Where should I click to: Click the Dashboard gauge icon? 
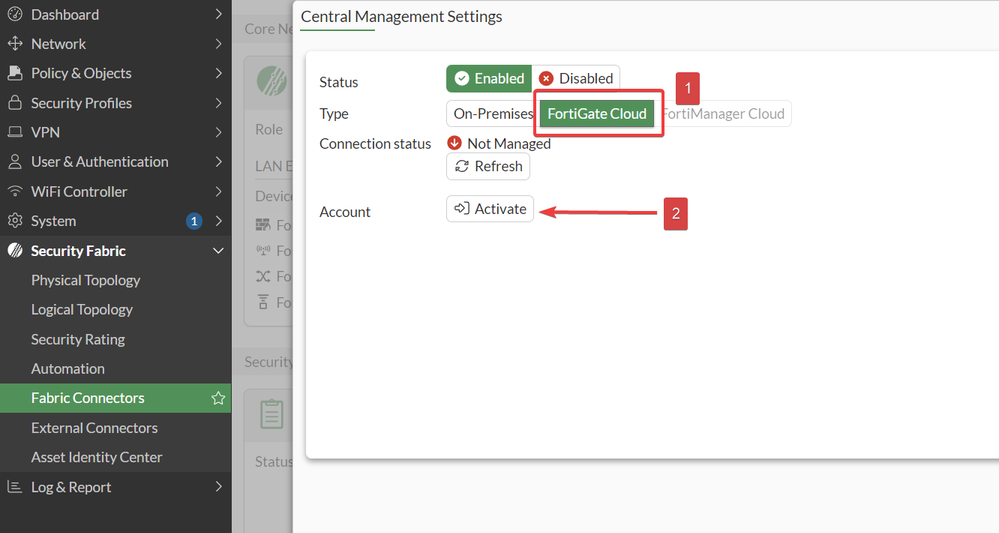pyautogui.click(x=14, y=15)
